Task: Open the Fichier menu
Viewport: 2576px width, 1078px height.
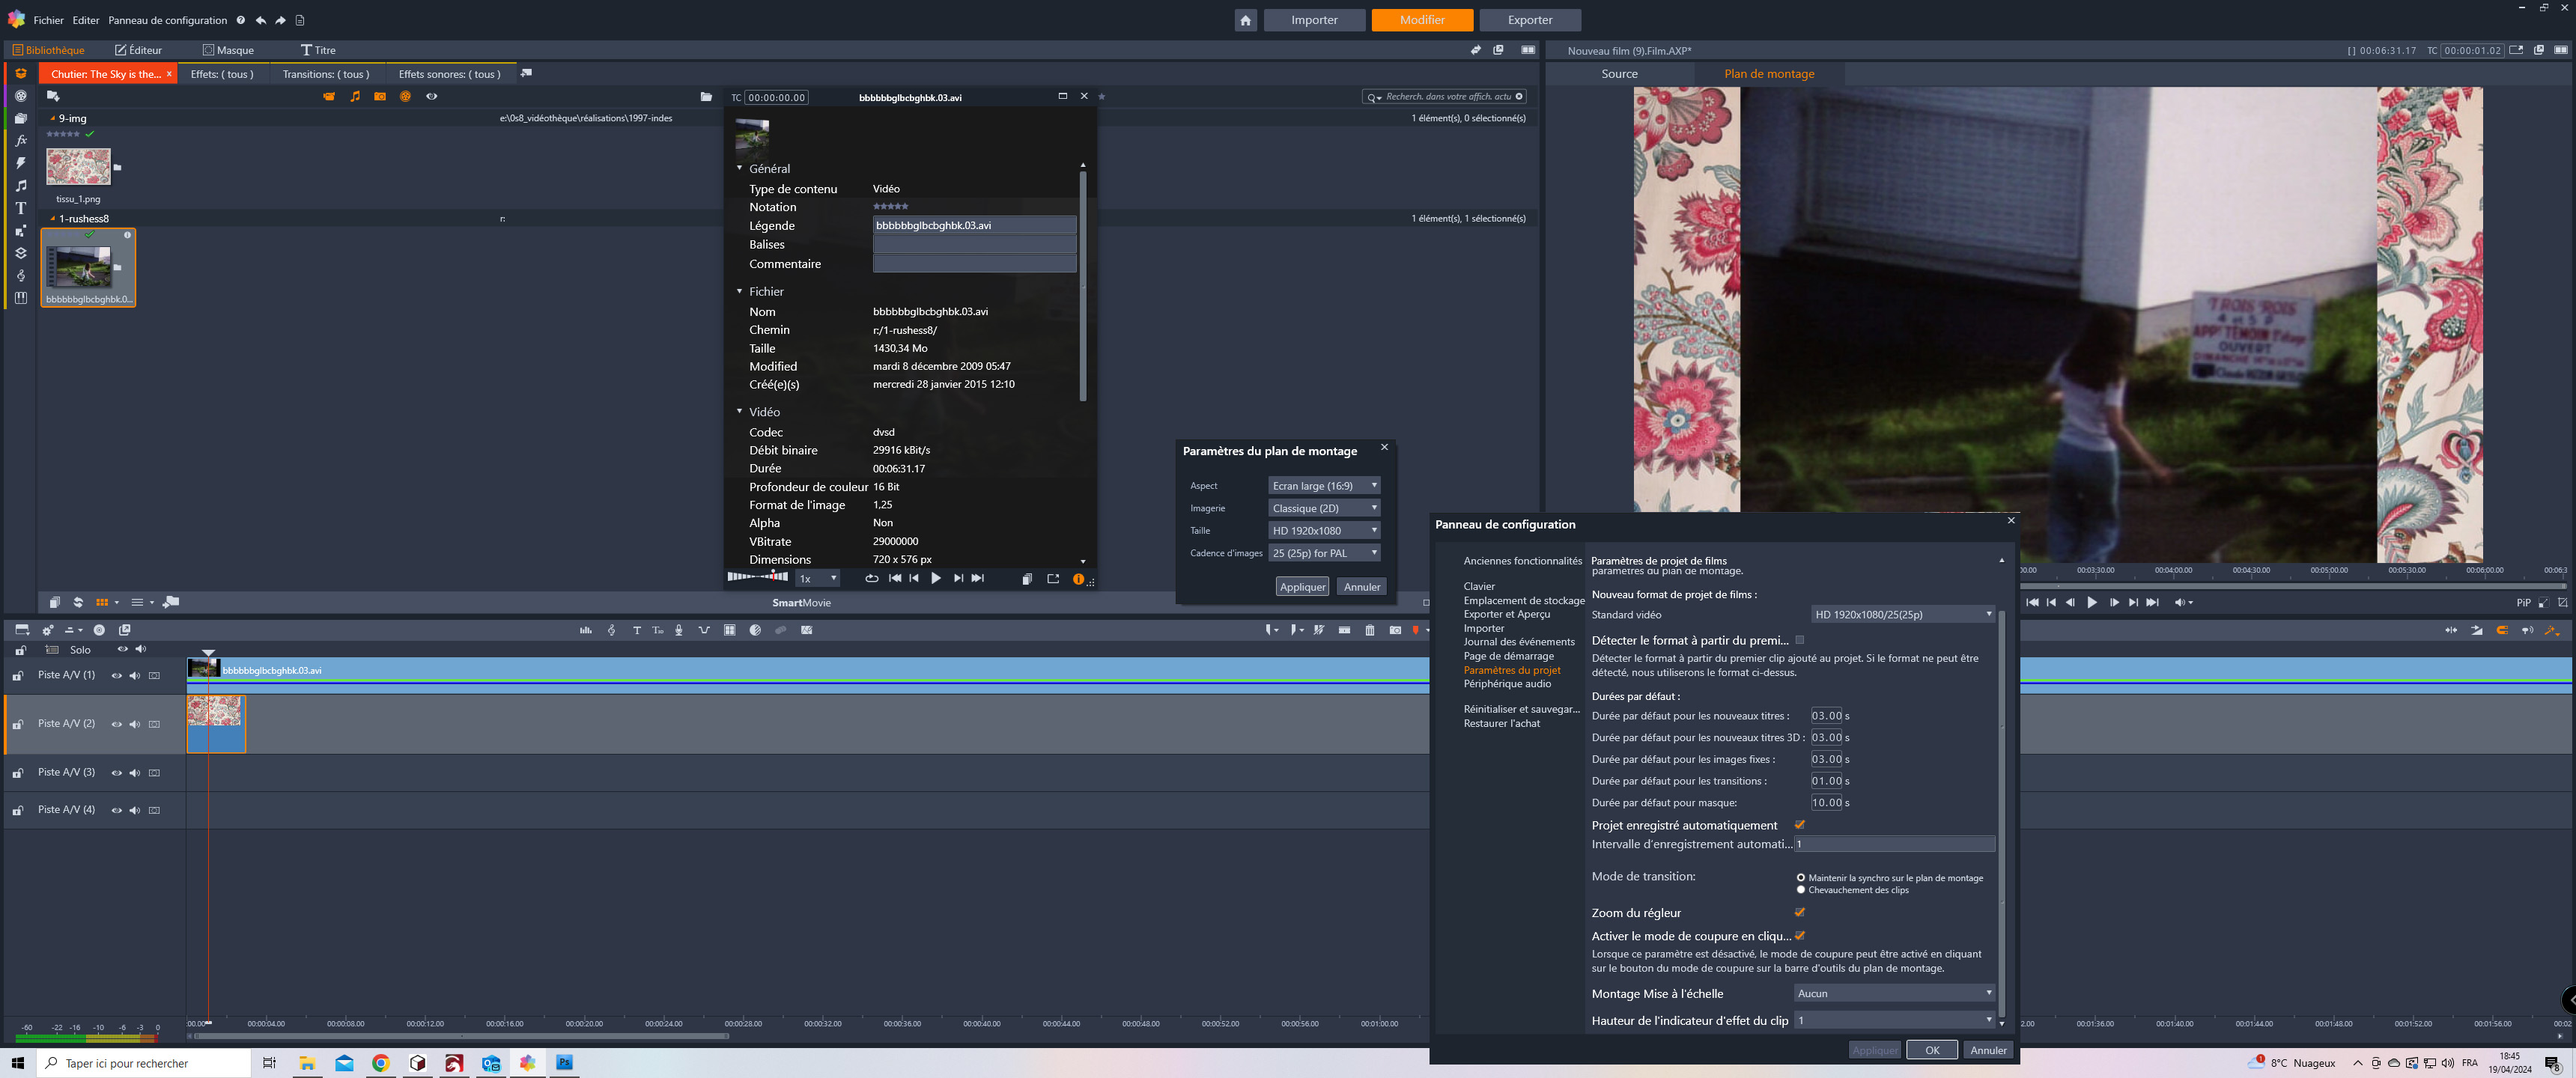Action: click(48, 20)
